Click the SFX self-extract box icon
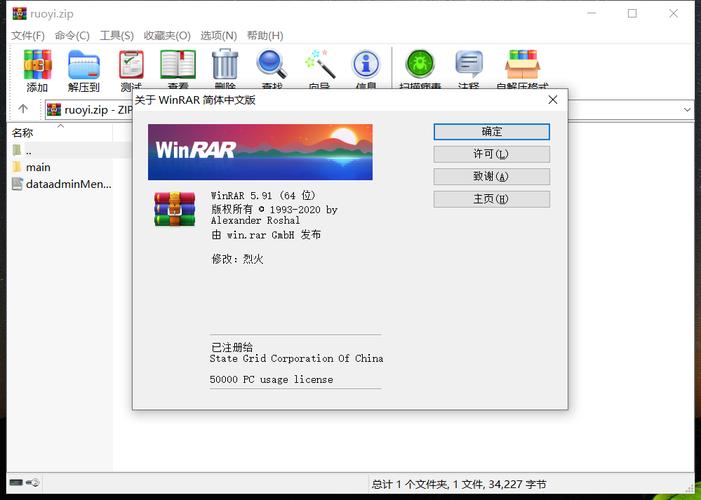This screenshot has height=500, width=701. click(522, 65)
